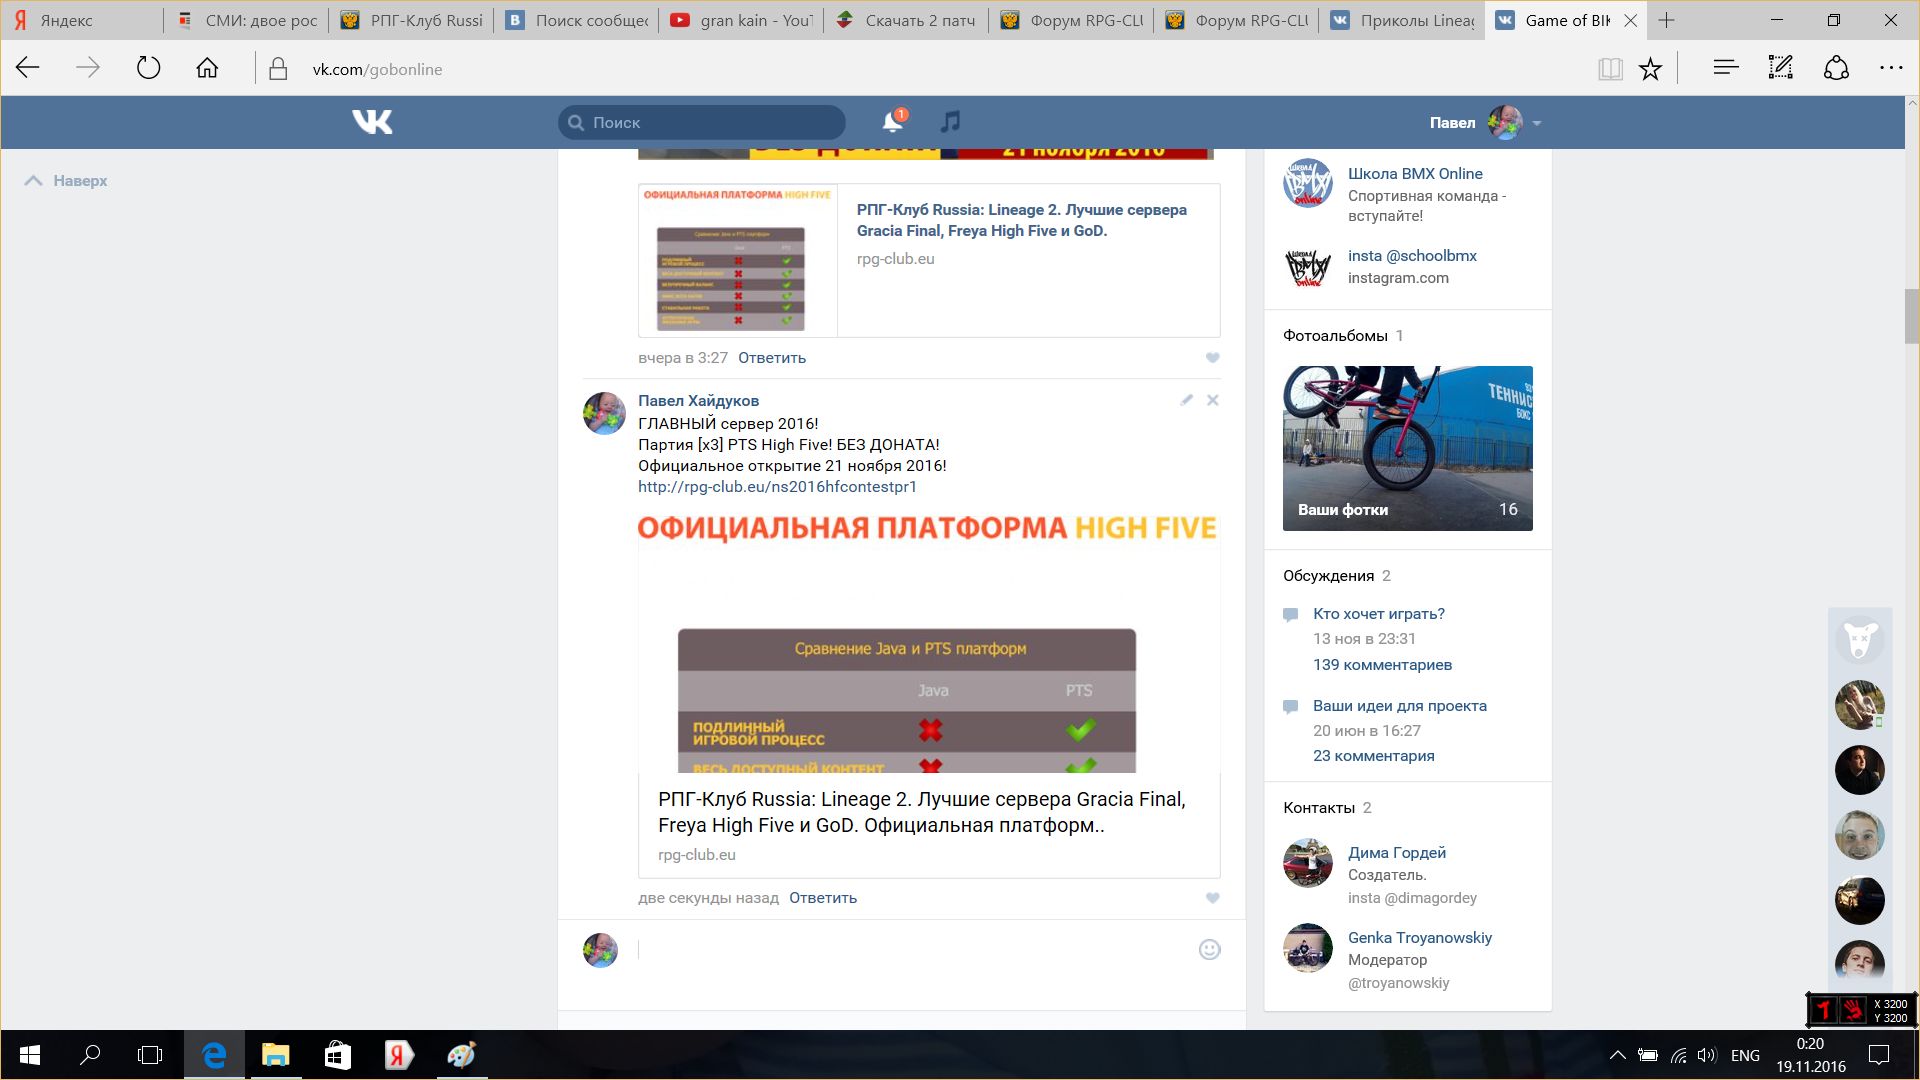The width and height of the screenshot is (1920, 1080).
Task: Open Edge Hub panel
Action: (x=1725, y=69)
